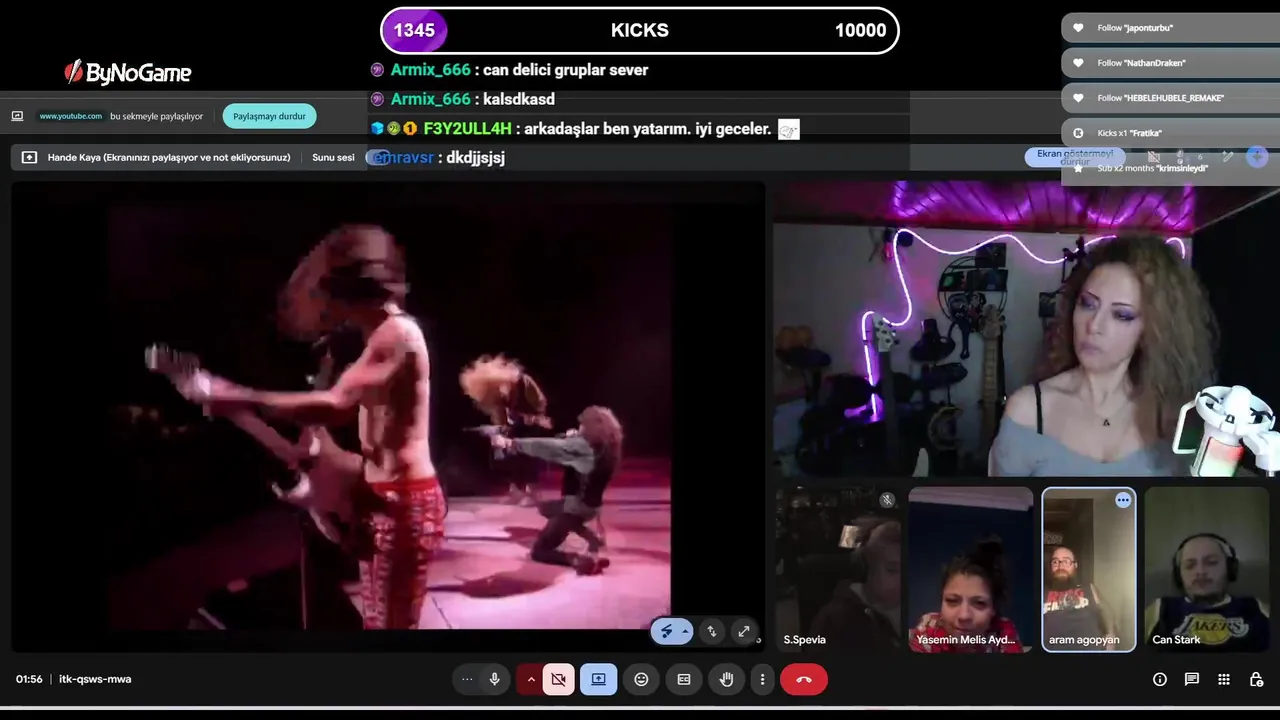Open more options vertical dots menu
The width and height of the screenshot is (1280, 720).
click(x=762, y=679)
